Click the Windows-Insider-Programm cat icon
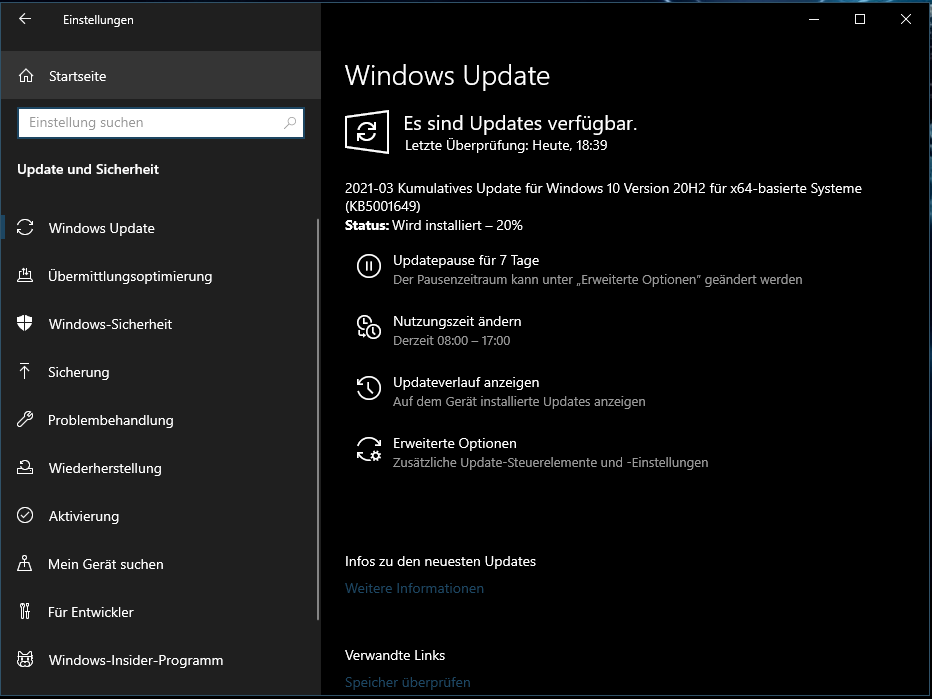This screenshot has width=932, height=699. [x=25, y=659]
